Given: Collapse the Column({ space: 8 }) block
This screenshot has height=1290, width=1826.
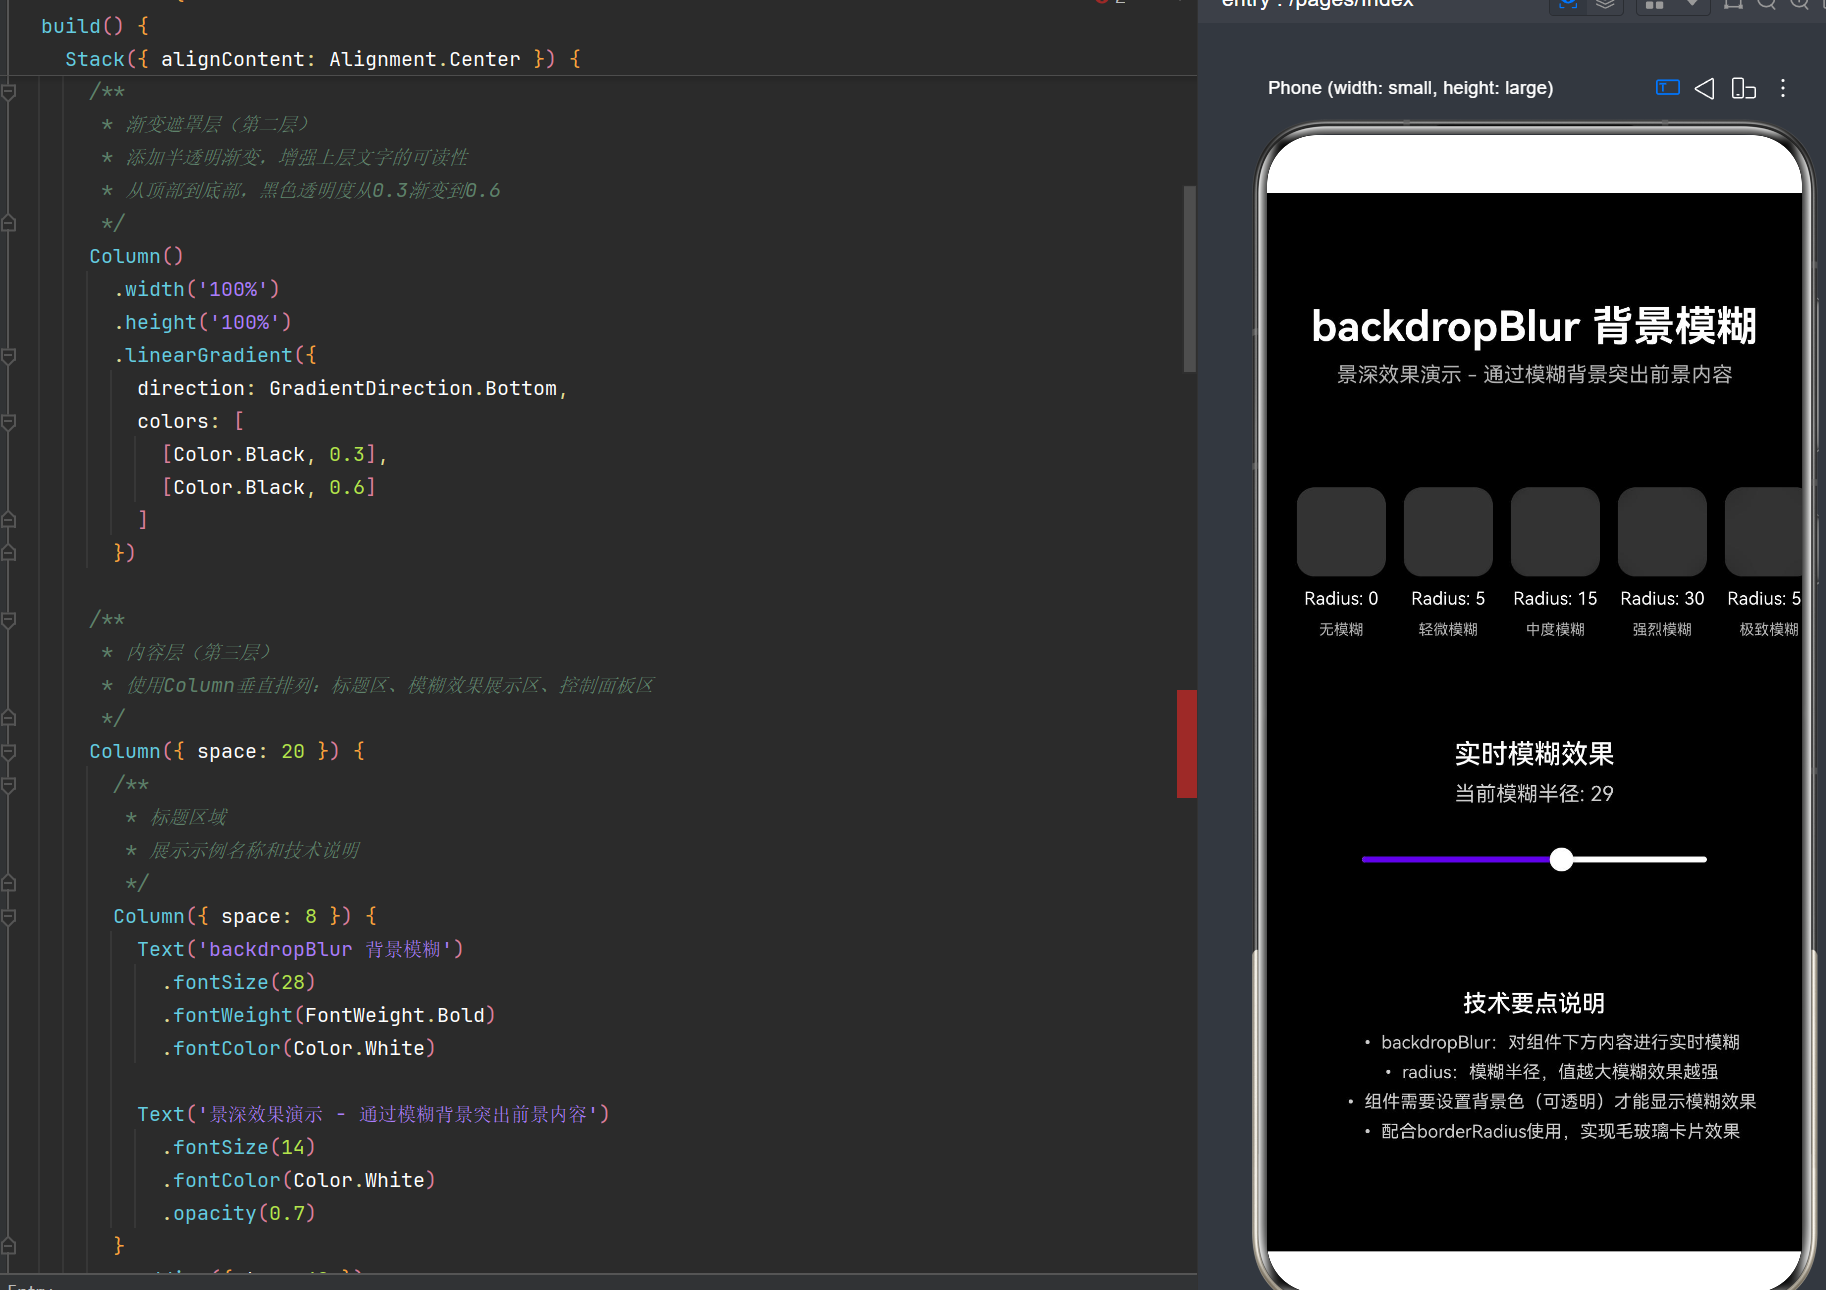Looking at the screenshot, I should tap(8, 917).
